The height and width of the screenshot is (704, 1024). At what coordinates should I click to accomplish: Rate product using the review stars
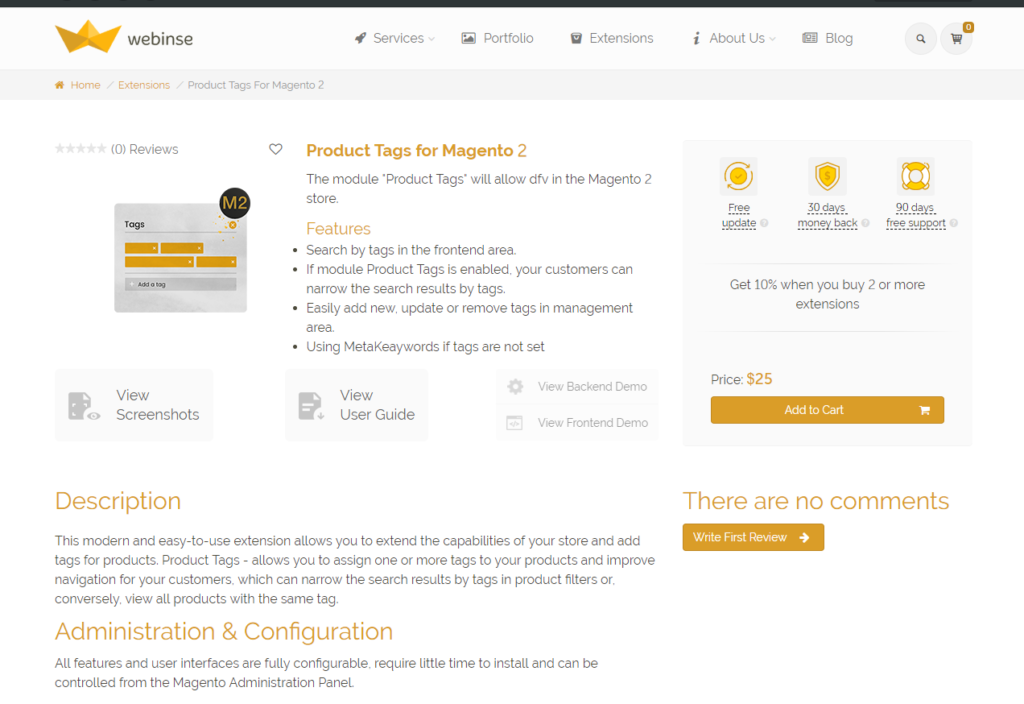click(x=80, y=149)
